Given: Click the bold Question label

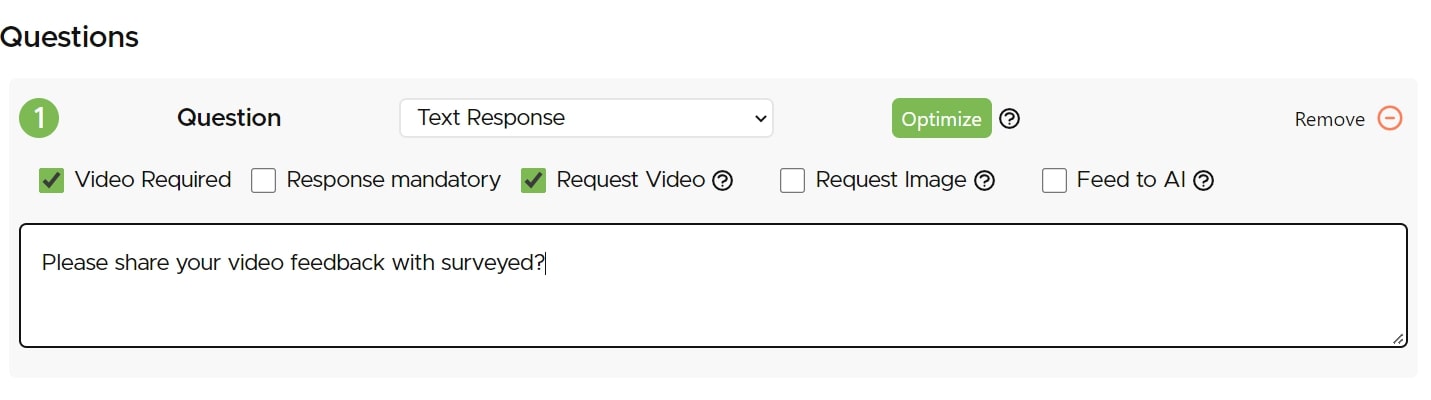Looking at the screenshot, I should click(x=229, y=118).
